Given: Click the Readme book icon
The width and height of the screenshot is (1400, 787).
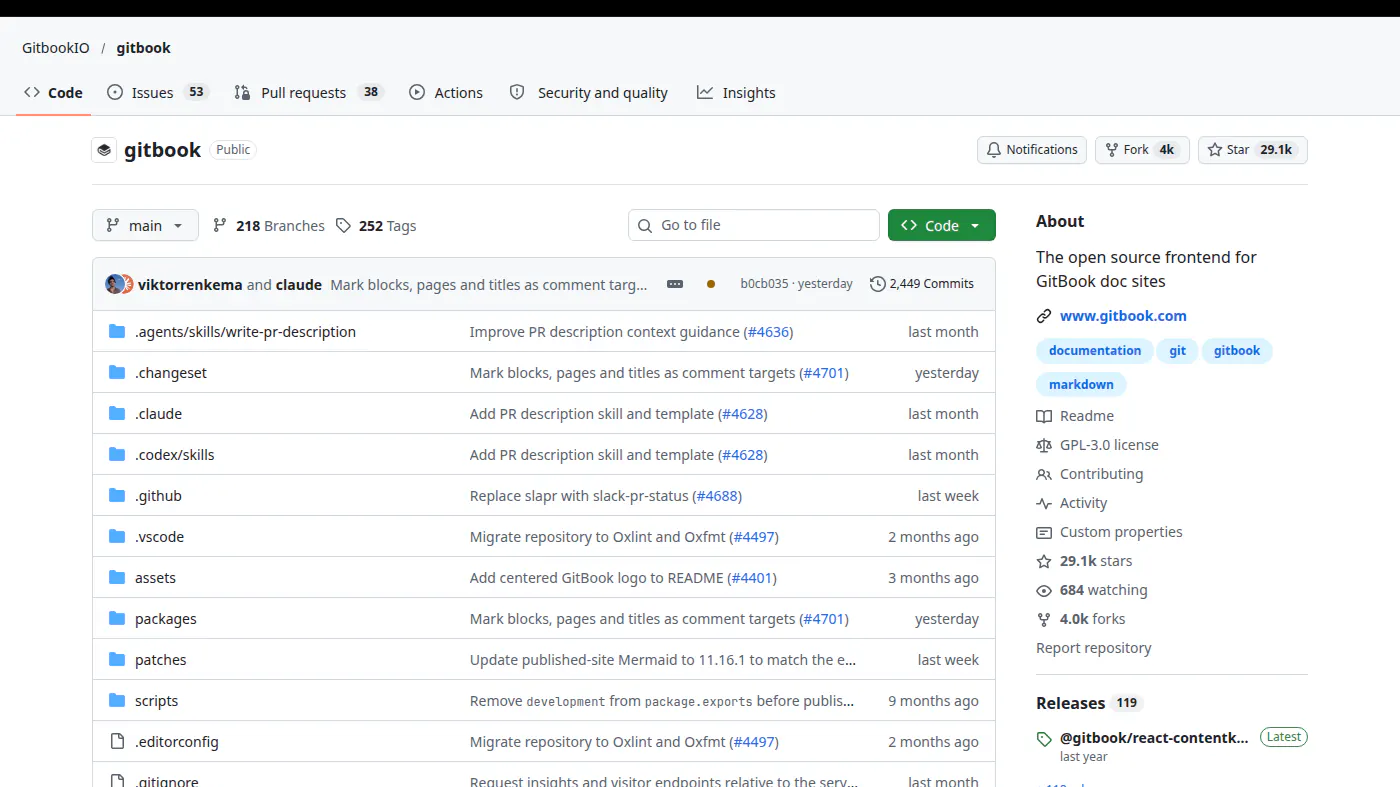Looking at the screenshot, I should click(1044, 416).
